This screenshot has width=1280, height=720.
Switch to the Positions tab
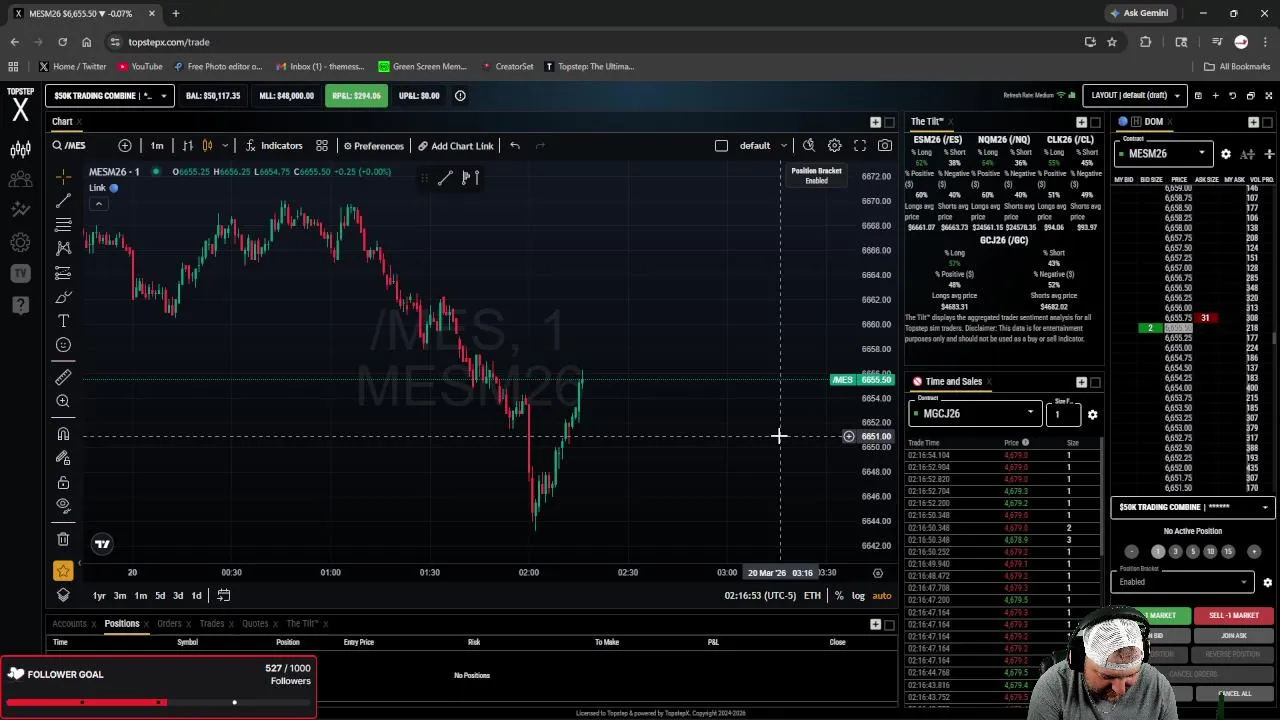(122, 624)
